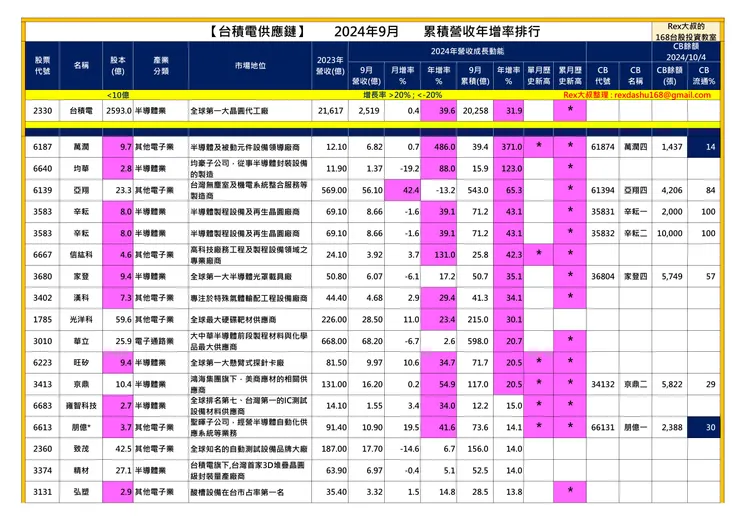Image resolution: width=740 pixels, height=523 pixels.
Task: Click CB code 36804
Action: pyautogui.click(x=603, y=277)
